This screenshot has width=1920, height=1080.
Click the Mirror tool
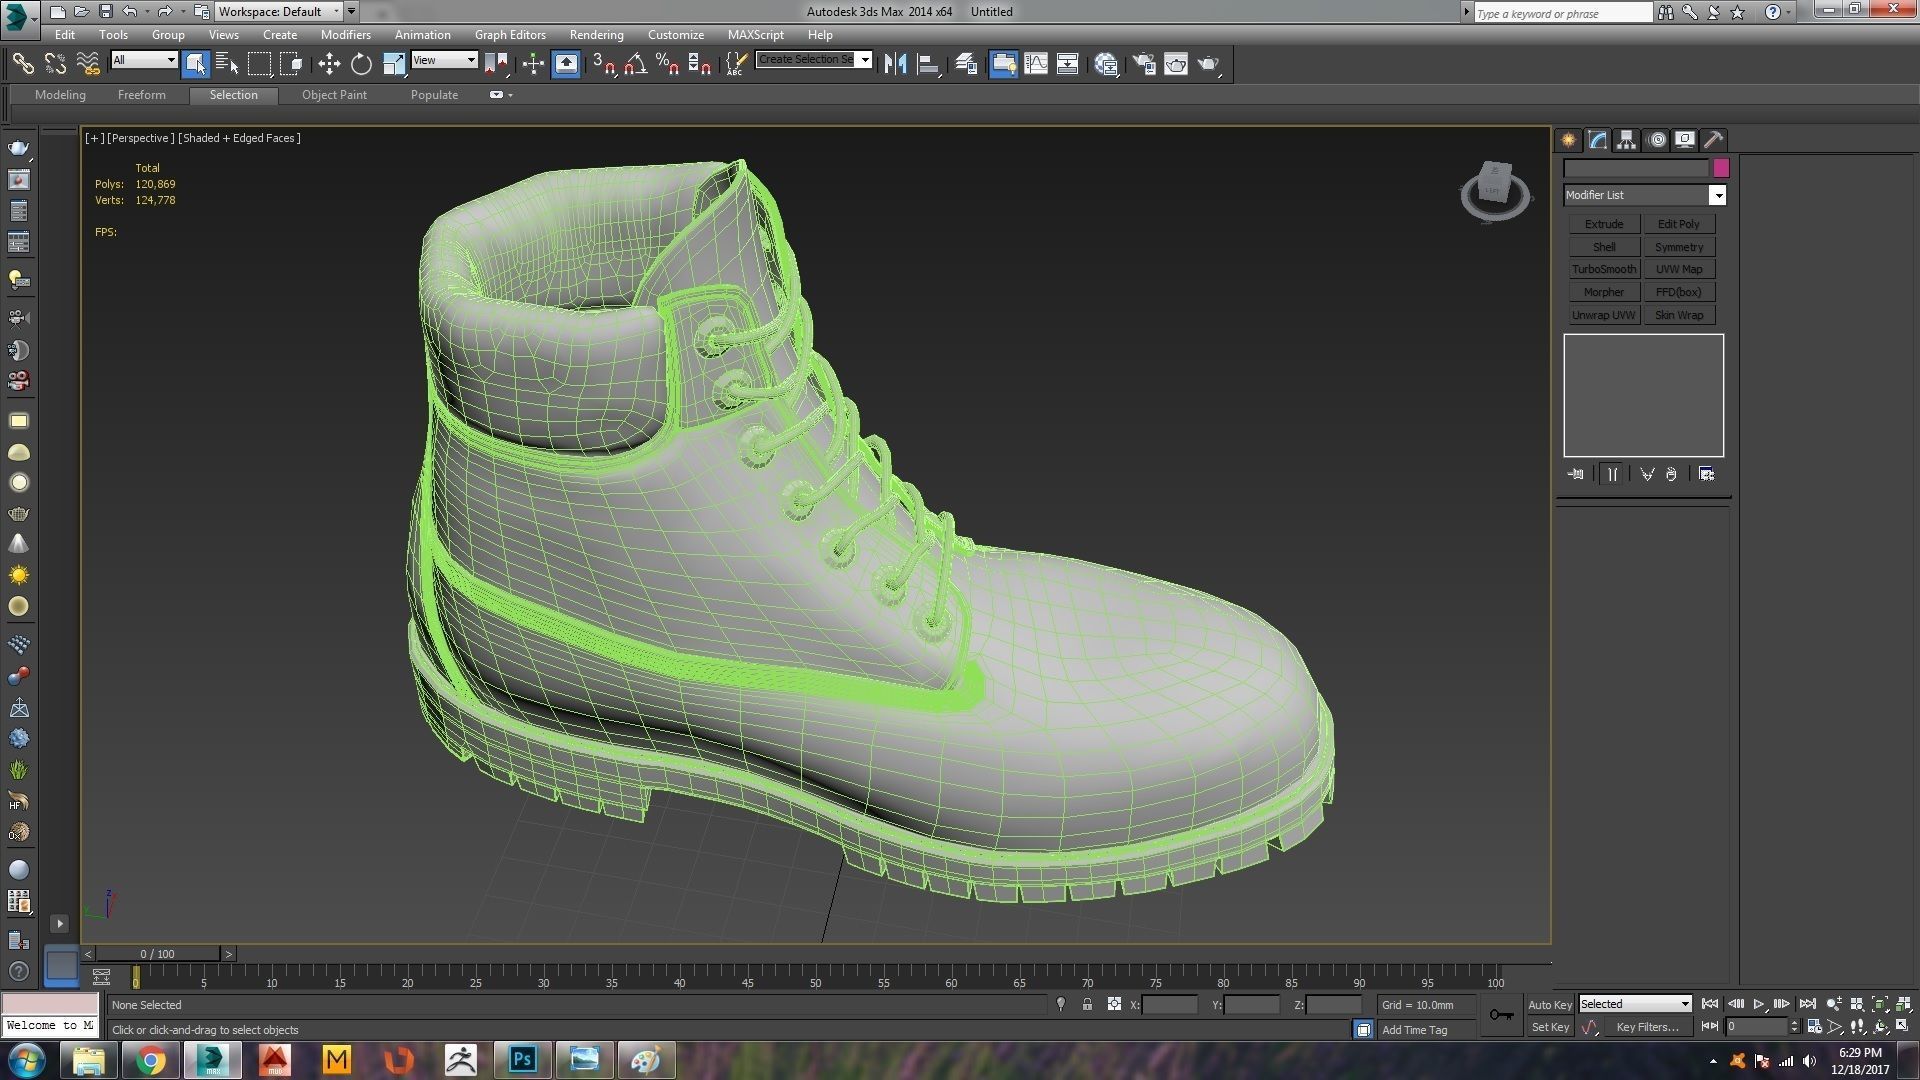tap(895, 64)
